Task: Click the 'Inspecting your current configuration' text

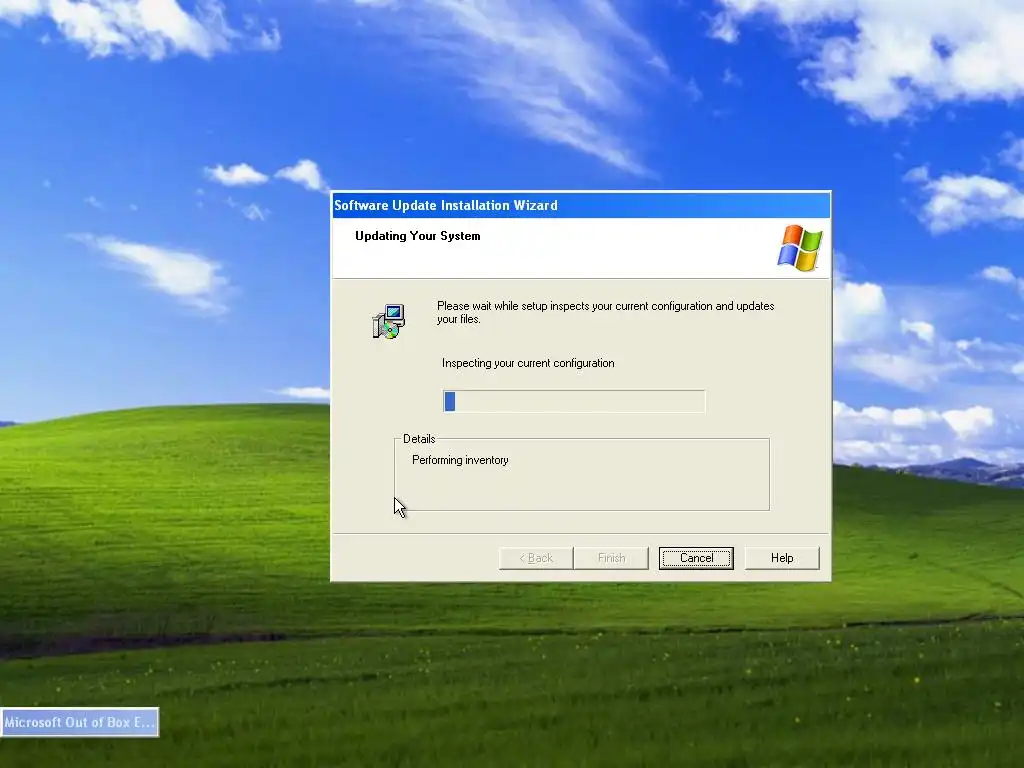Action: 528,363
